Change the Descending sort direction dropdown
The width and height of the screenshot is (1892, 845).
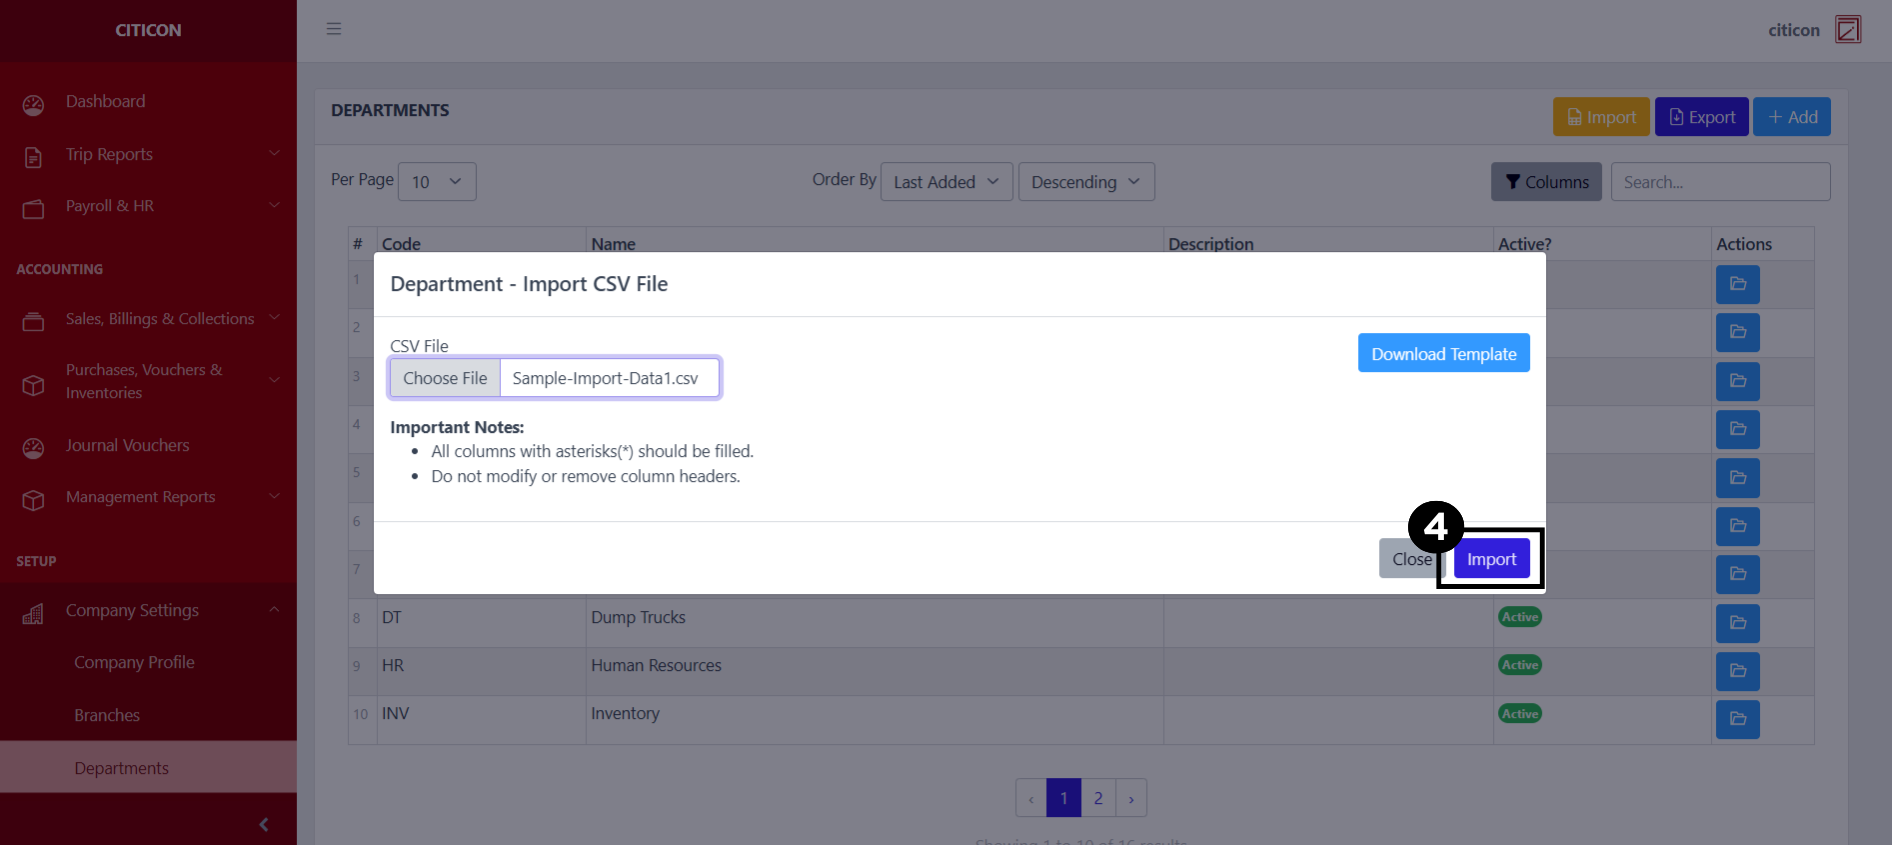pyautogui.click(x=1086, y=182)
